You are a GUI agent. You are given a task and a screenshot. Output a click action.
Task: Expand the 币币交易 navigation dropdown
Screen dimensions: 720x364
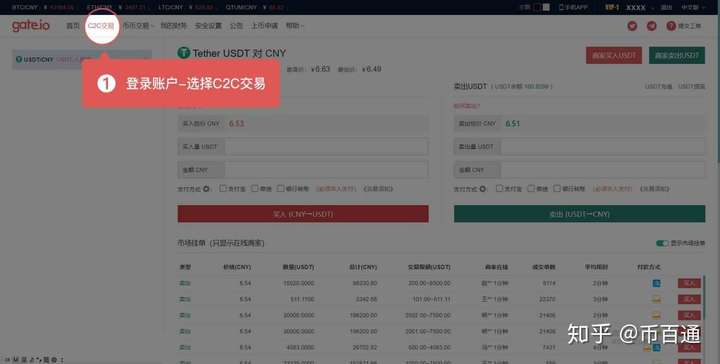pos(138,26)
